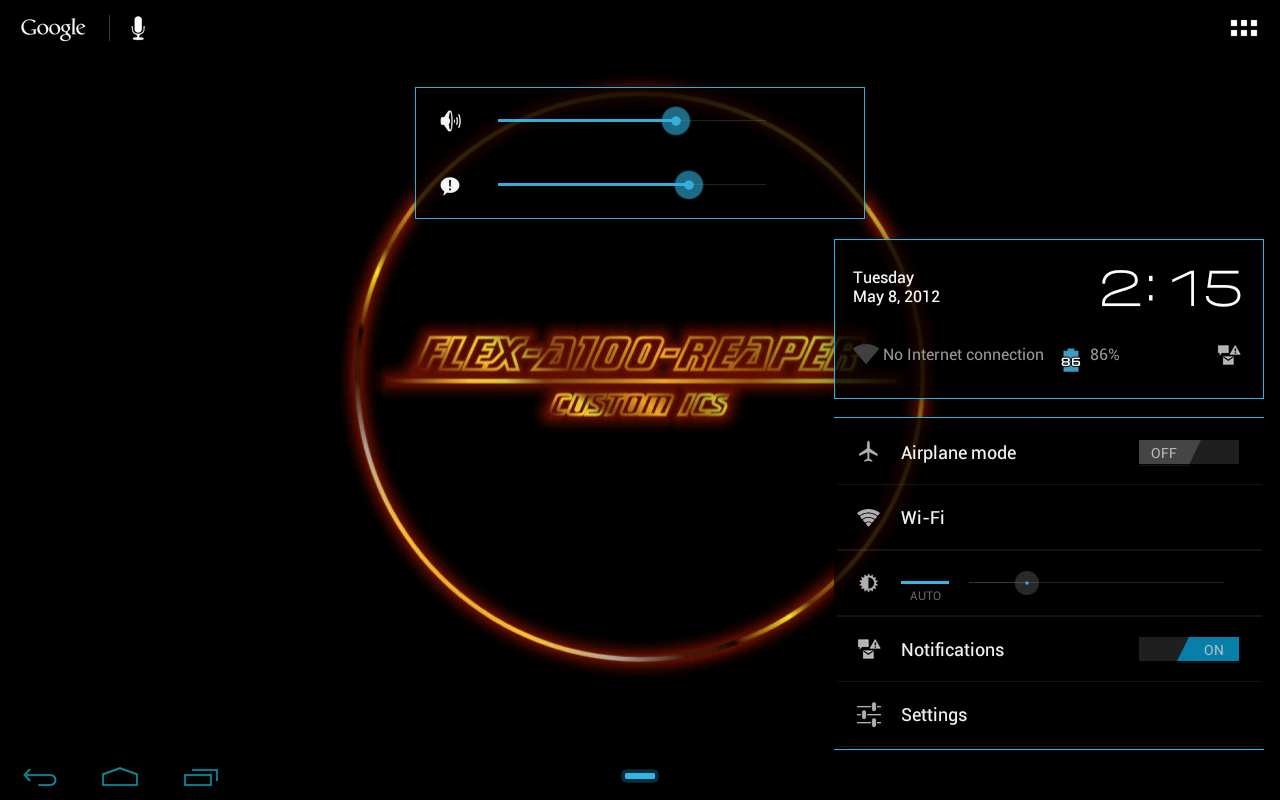Tap the media volume speaker icon
The image size is (1280, 800).
coord(451,122)
